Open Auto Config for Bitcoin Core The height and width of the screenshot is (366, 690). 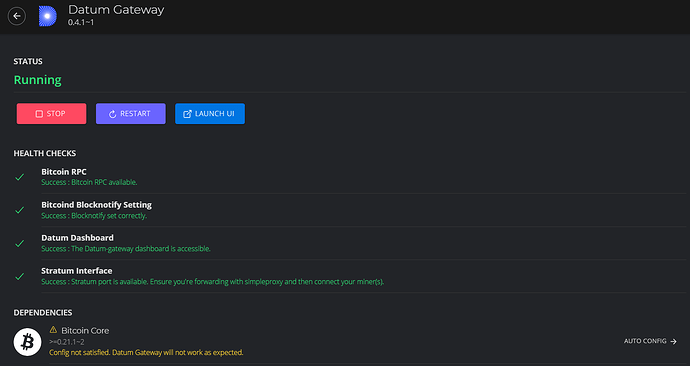650,341
